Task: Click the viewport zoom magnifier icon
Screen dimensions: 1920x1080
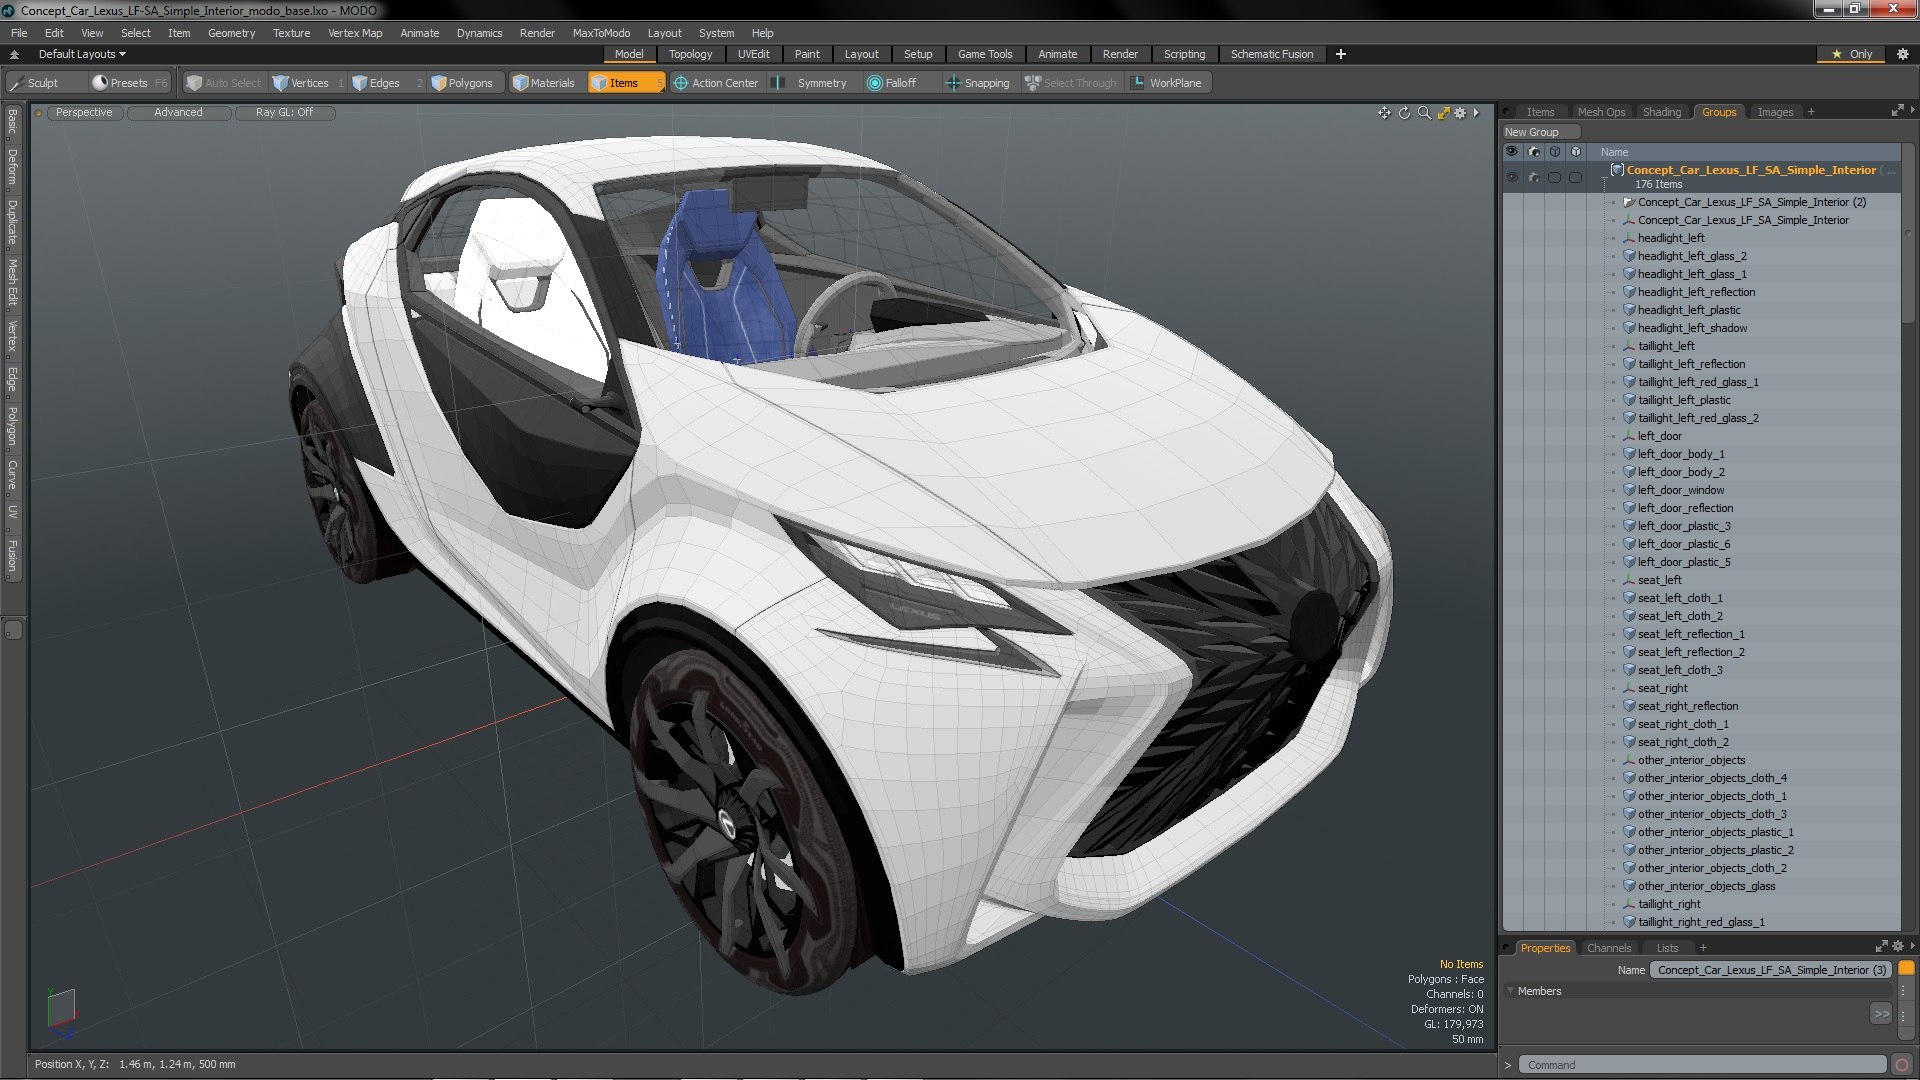Action: (x=1424, y=113)
